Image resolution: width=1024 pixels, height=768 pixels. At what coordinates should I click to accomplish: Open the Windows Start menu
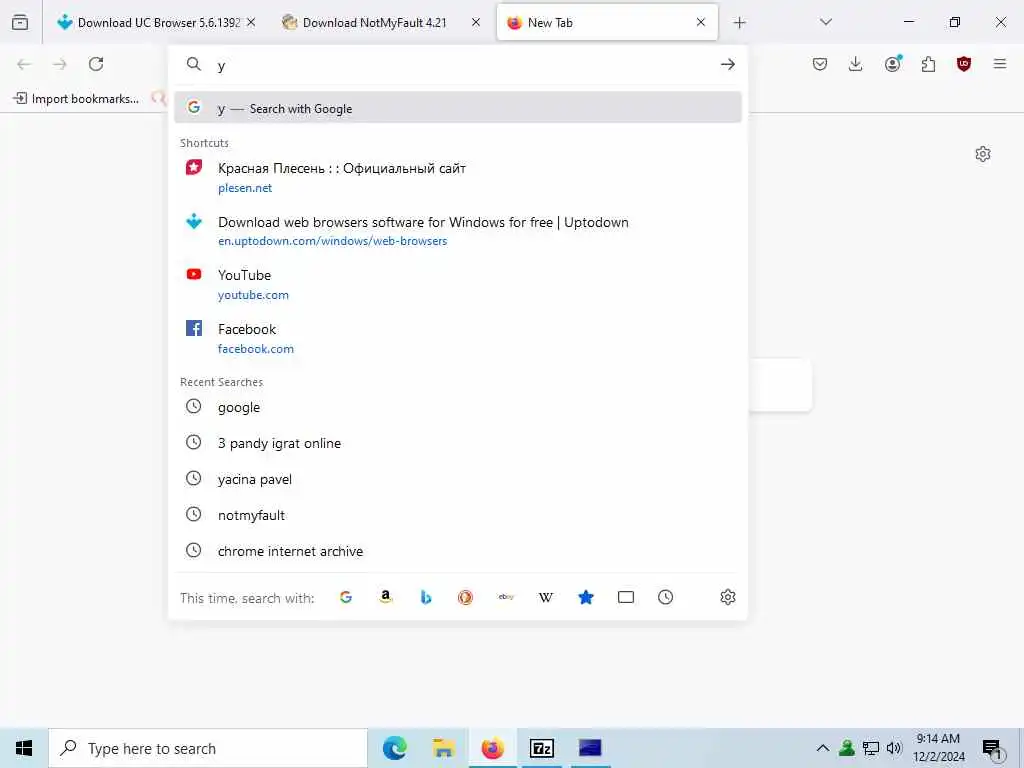click(24, 748)
